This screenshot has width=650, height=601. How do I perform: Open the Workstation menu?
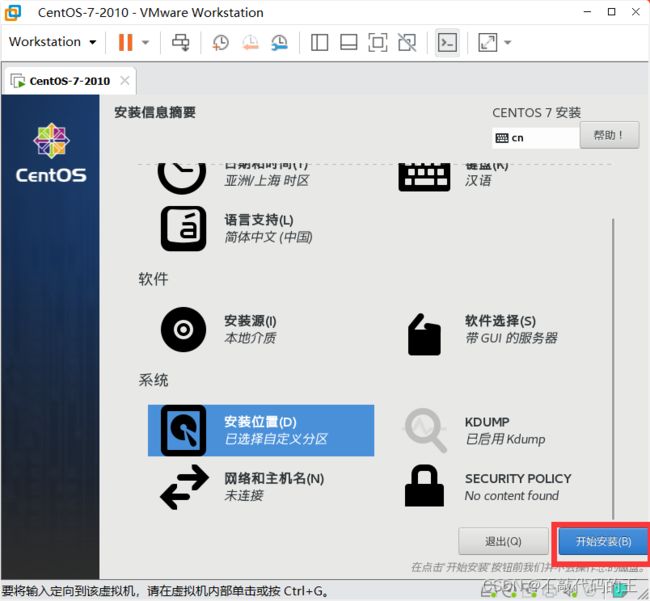click(52, 42)
